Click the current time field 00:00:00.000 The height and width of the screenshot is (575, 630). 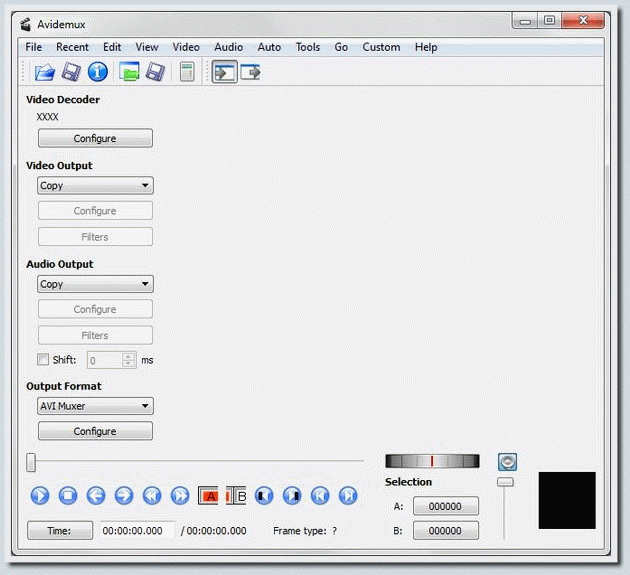coord(137,530)
